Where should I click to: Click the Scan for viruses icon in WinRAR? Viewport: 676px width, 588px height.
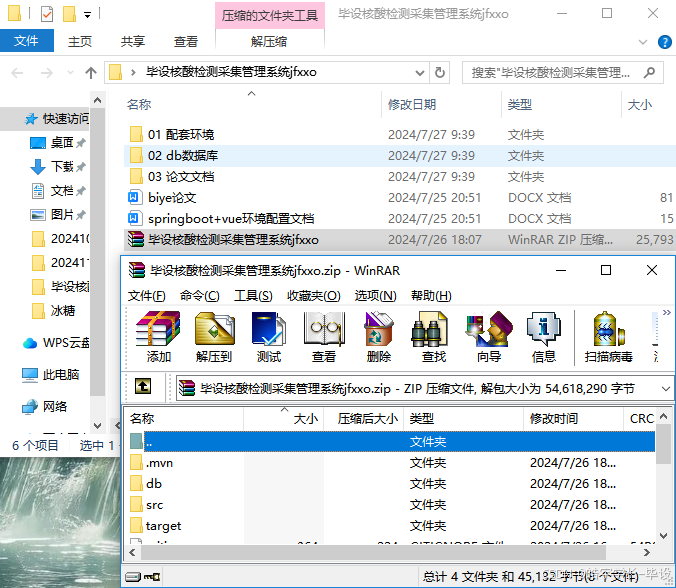[x=608, y=337]
